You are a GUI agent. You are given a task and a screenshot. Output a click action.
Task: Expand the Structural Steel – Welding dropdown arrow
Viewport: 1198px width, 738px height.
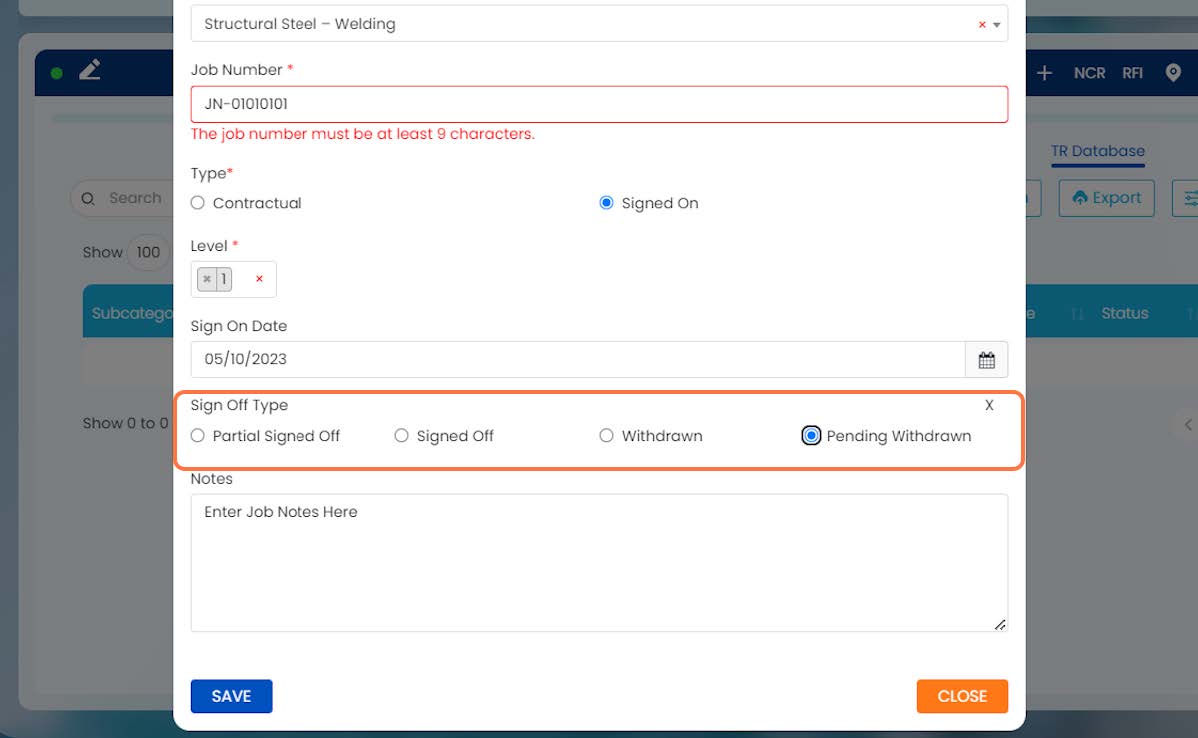click(996, 24)
